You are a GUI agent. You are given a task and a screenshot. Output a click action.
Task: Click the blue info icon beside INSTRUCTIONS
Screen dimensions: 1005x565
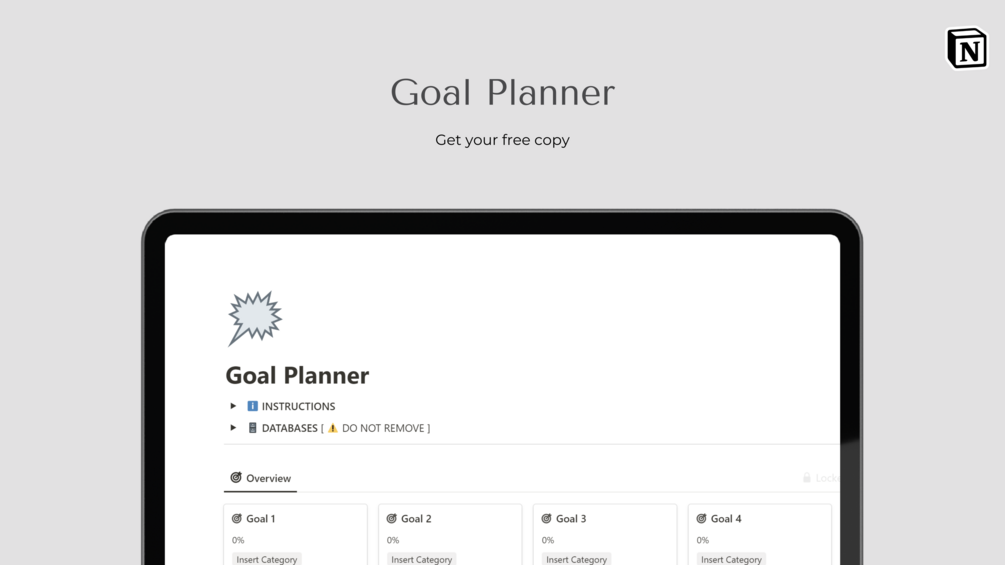[x=252, y=406]
